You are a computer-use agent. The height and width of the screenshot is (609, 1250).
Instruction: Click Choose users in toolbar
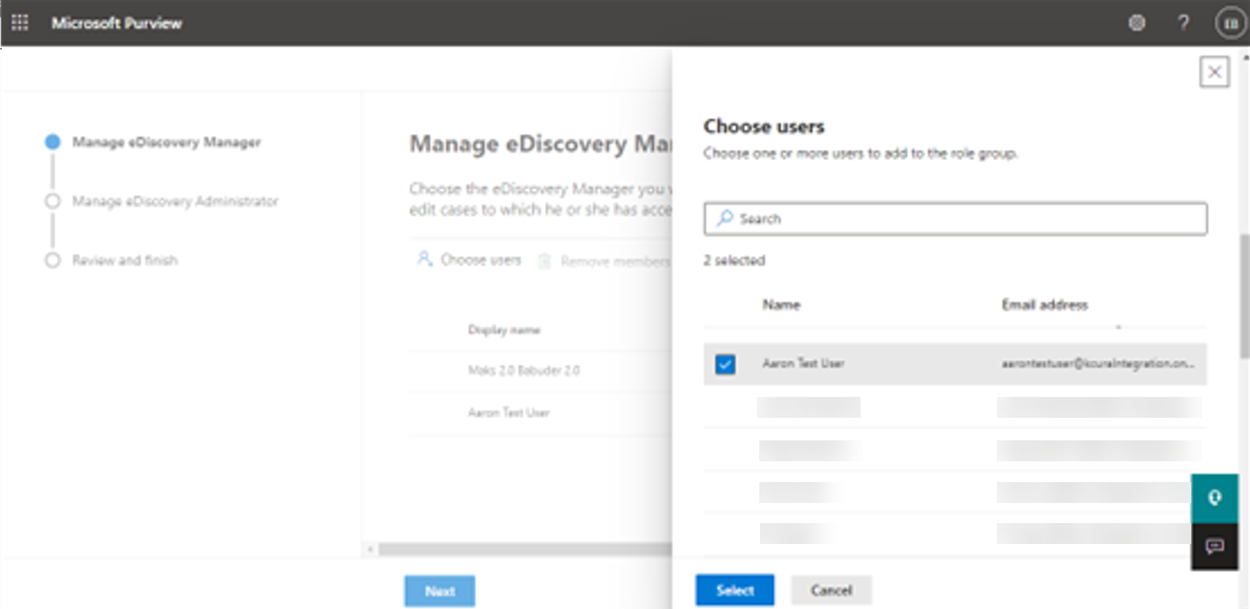click(469, 260)
